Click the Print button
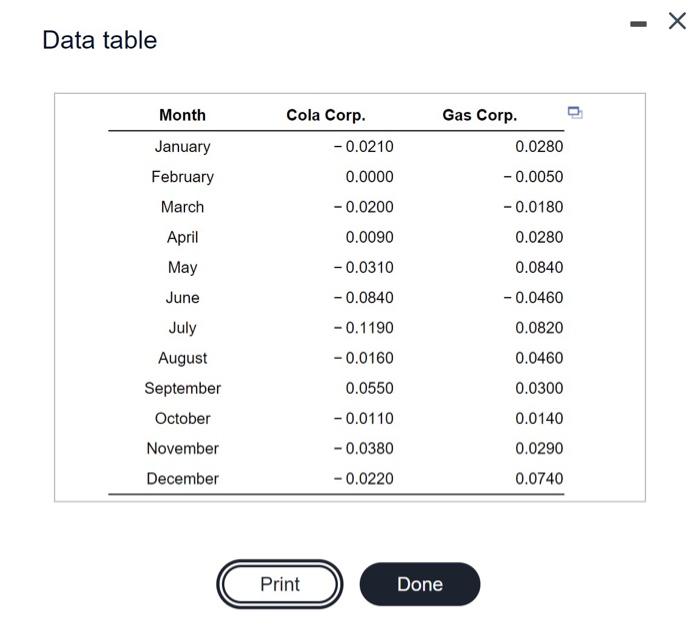700x639 pixels. tap(280, 584)
